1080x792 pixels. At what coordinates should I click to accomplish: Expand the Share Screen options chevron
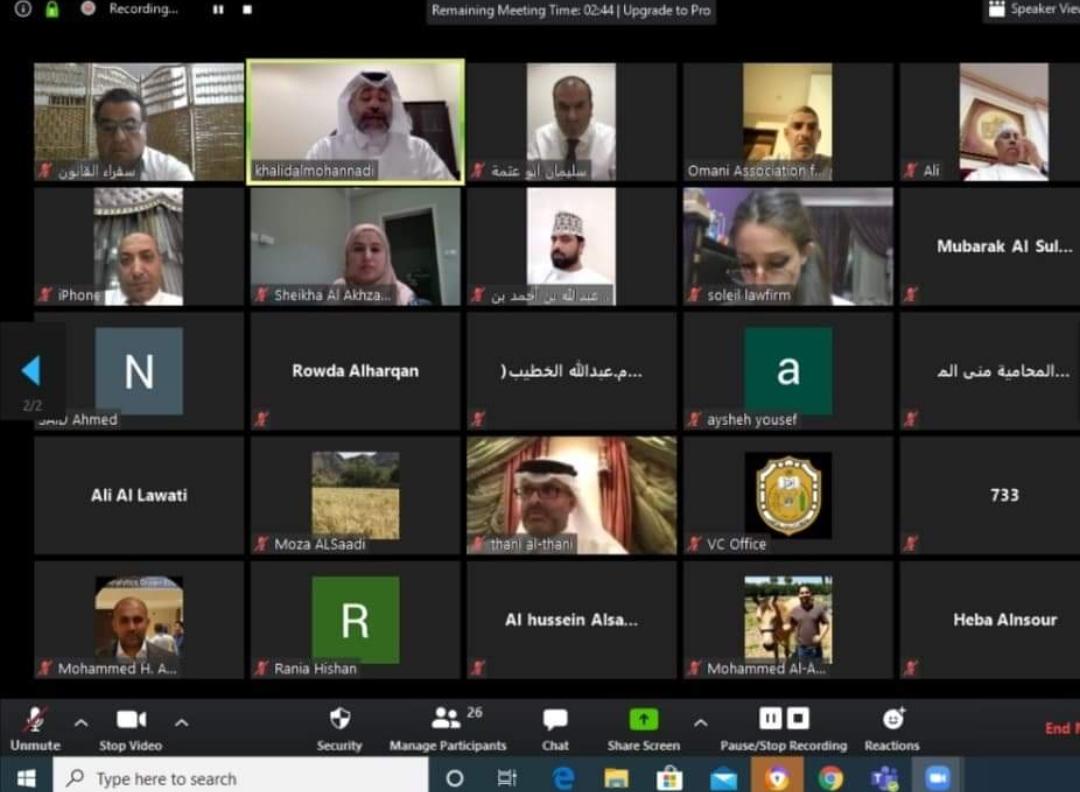pyautogui.click(x=700, y=722)
